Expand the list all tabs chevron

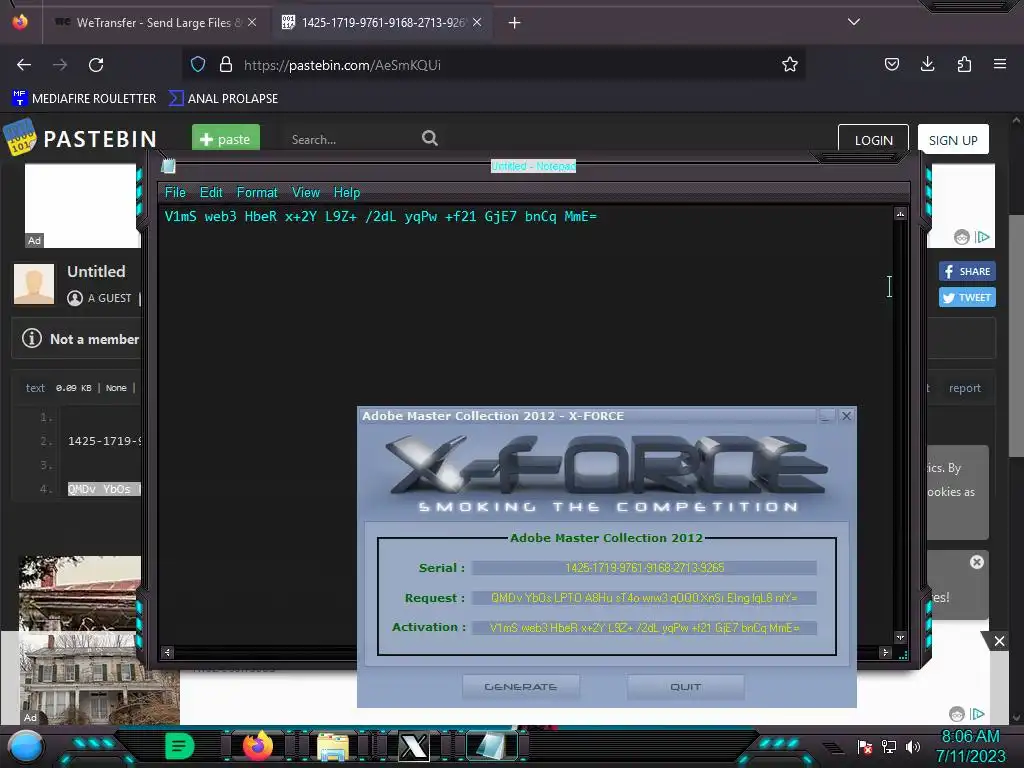(854, 22)
